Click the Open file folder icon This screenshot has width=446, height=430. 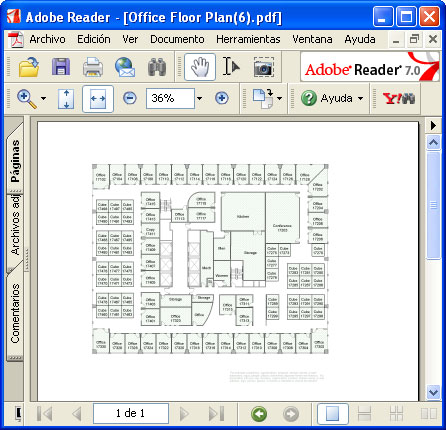[x=29, y=67]
